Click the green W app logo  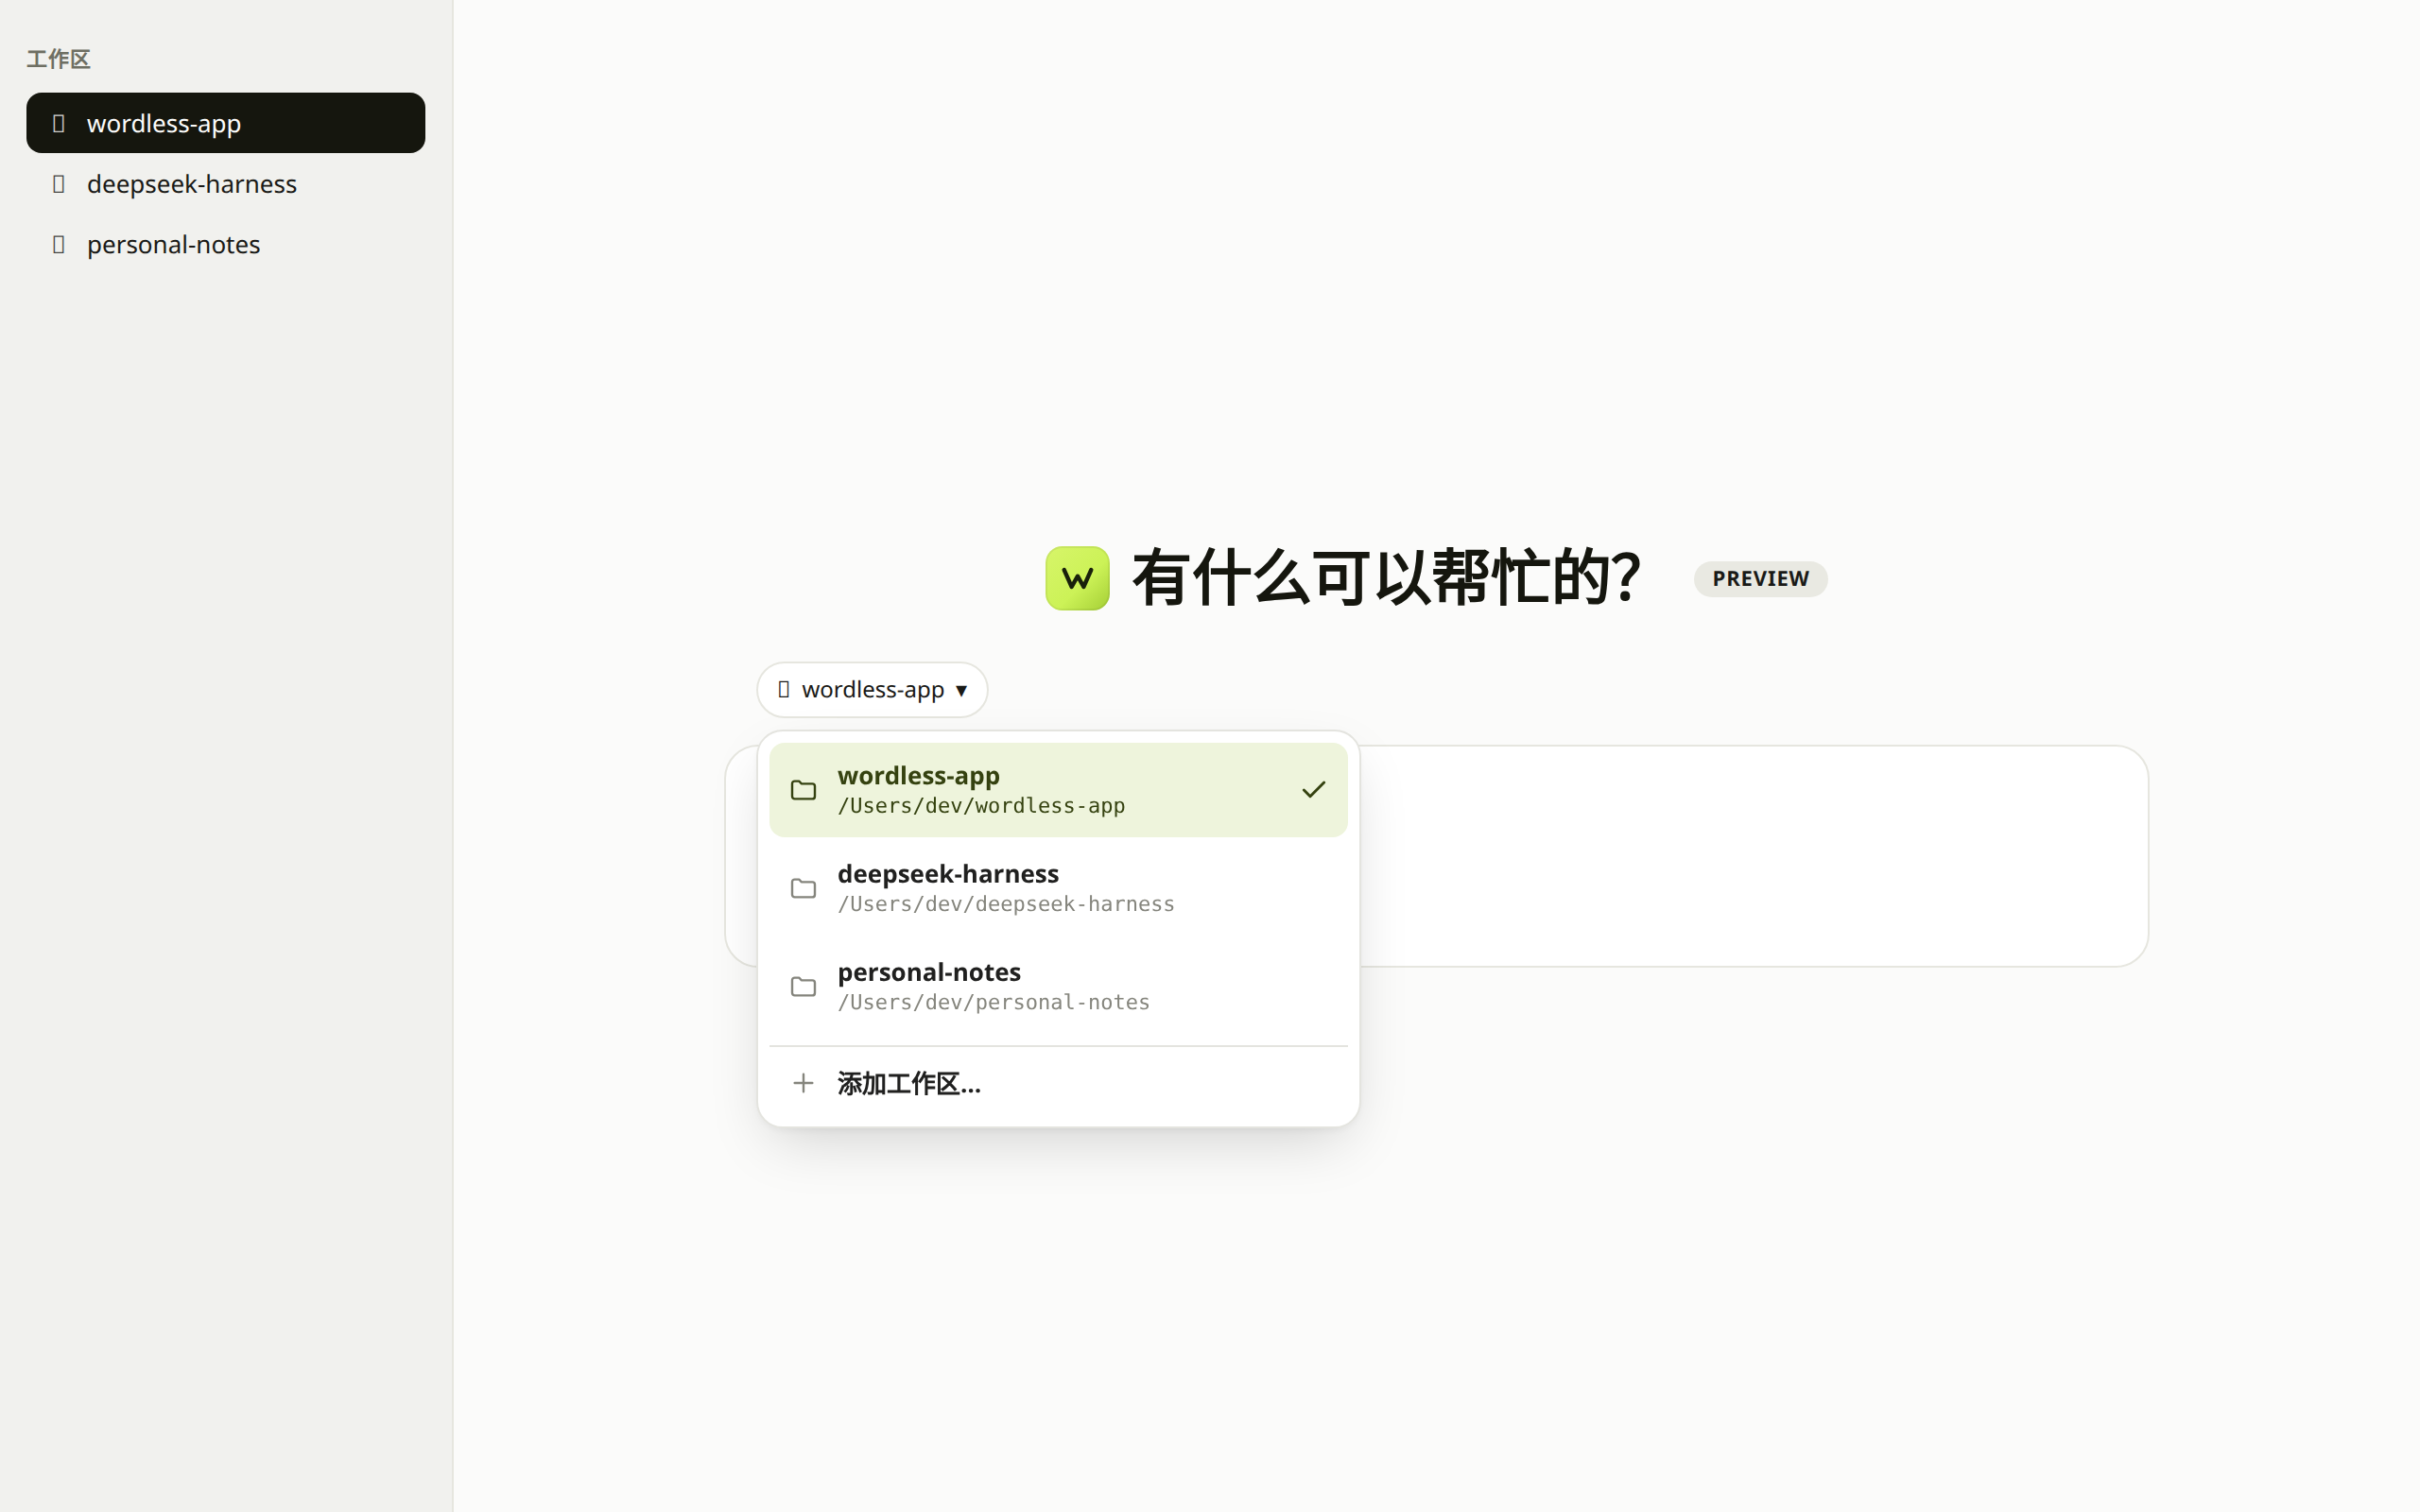tap(1077, 578)
